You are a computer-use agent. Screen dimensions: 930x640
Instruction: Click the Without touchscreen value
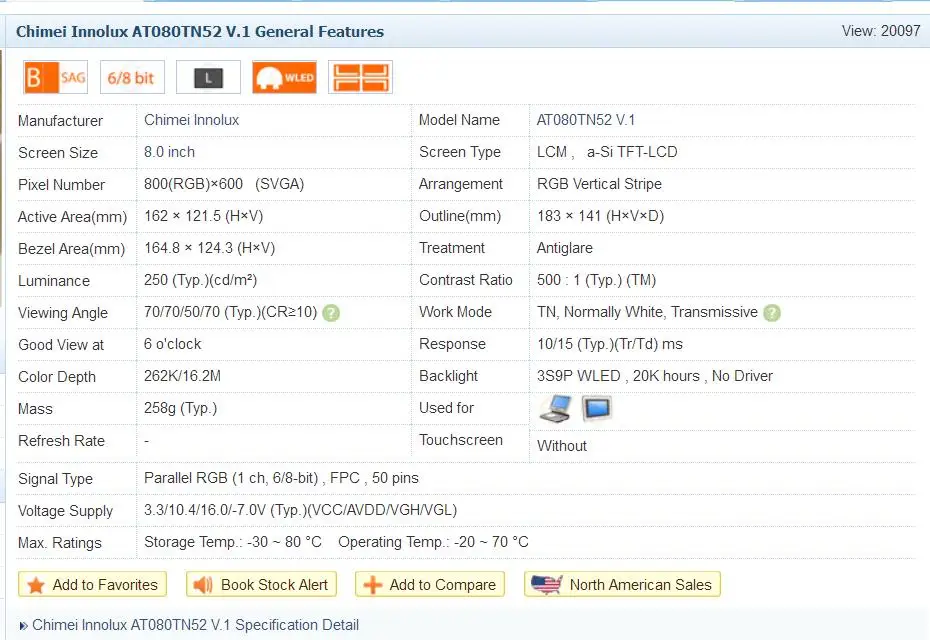(562, 446)
